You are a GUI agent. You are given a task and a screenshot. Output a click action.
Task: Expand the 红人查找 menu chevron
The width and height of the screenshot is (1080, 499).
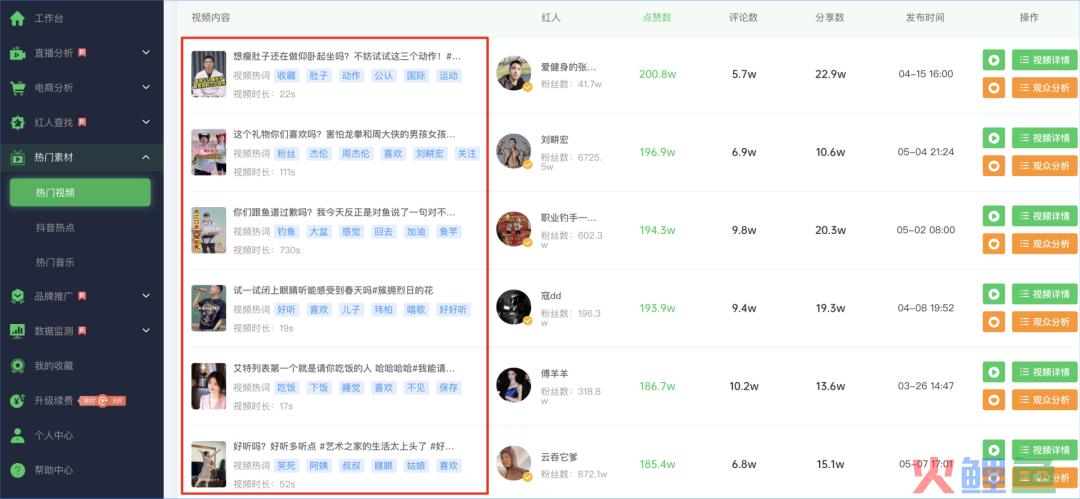(x=145, y=122)
